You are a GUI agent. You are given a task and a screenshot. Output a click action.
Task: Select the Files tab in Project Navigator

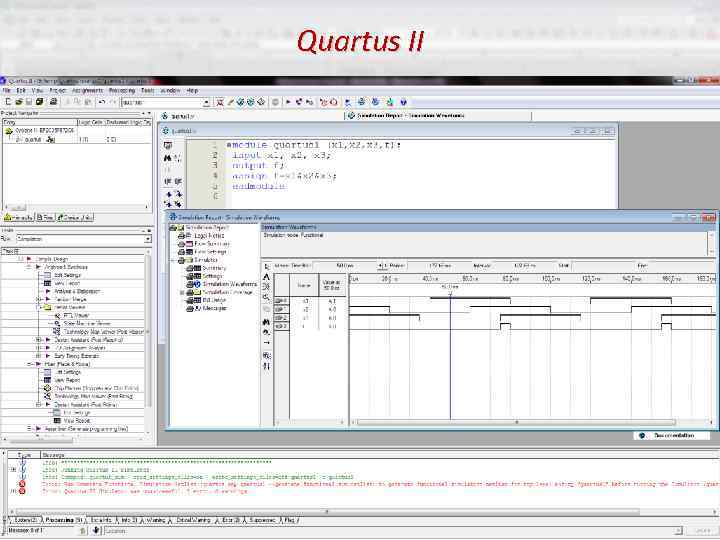click(45, 217)
